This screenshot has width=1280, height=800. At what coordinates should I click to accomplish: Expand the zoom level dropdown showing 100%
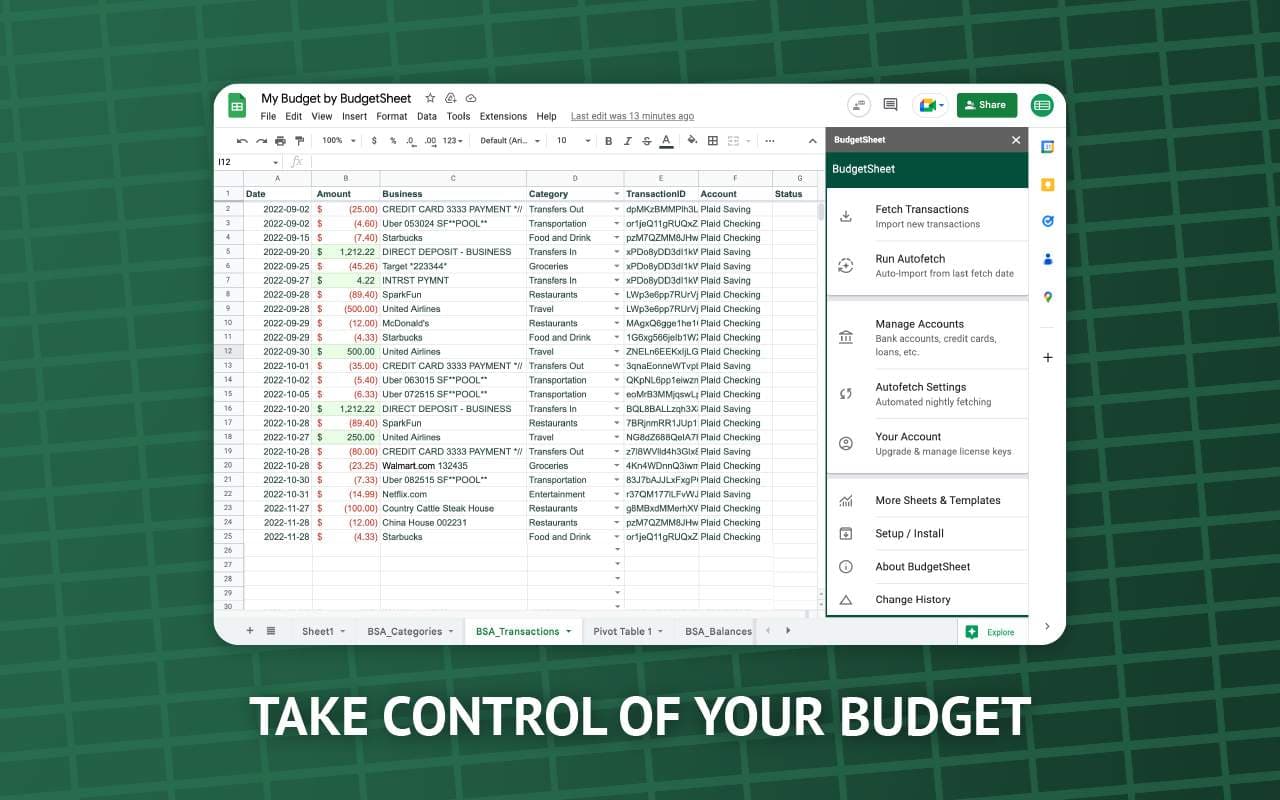coord(340,141)
